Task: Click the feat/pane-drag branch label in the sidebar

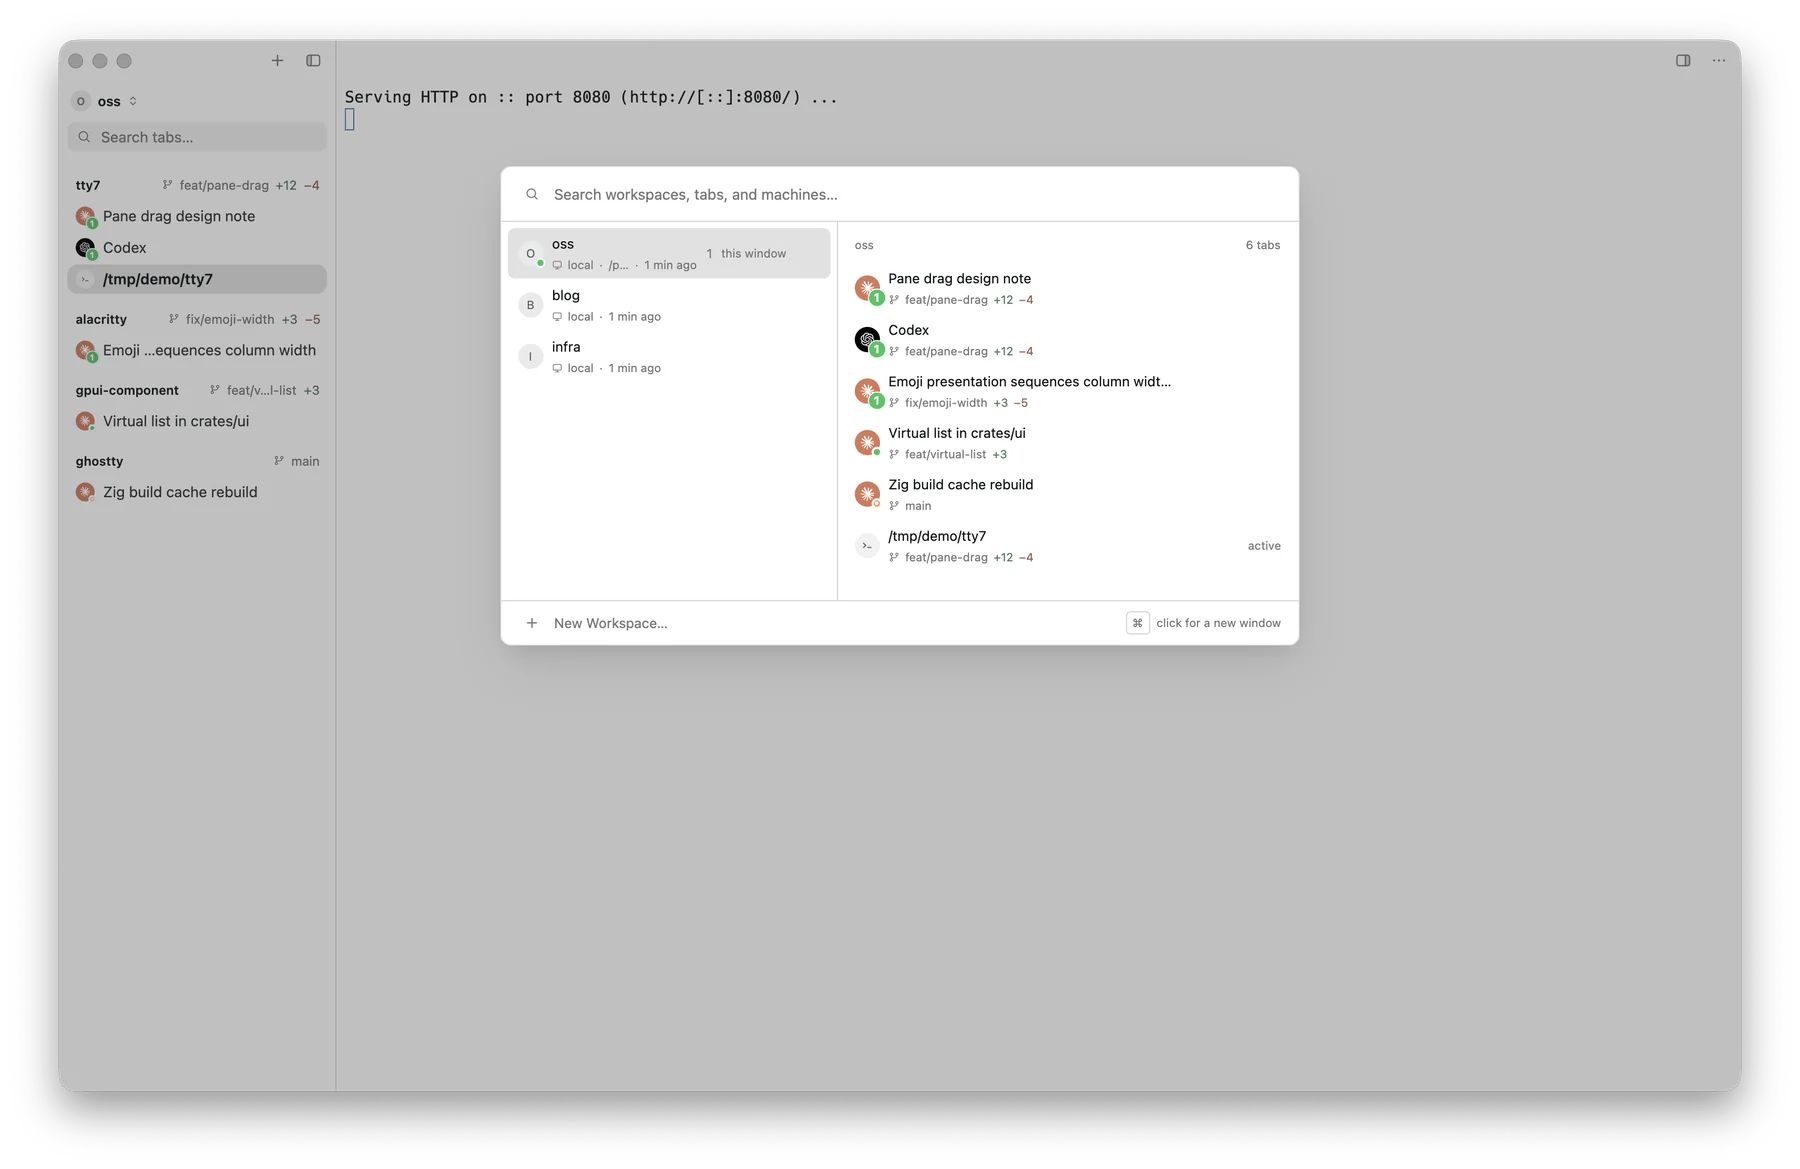Action: pyautogui.click(x=224, y=185)
